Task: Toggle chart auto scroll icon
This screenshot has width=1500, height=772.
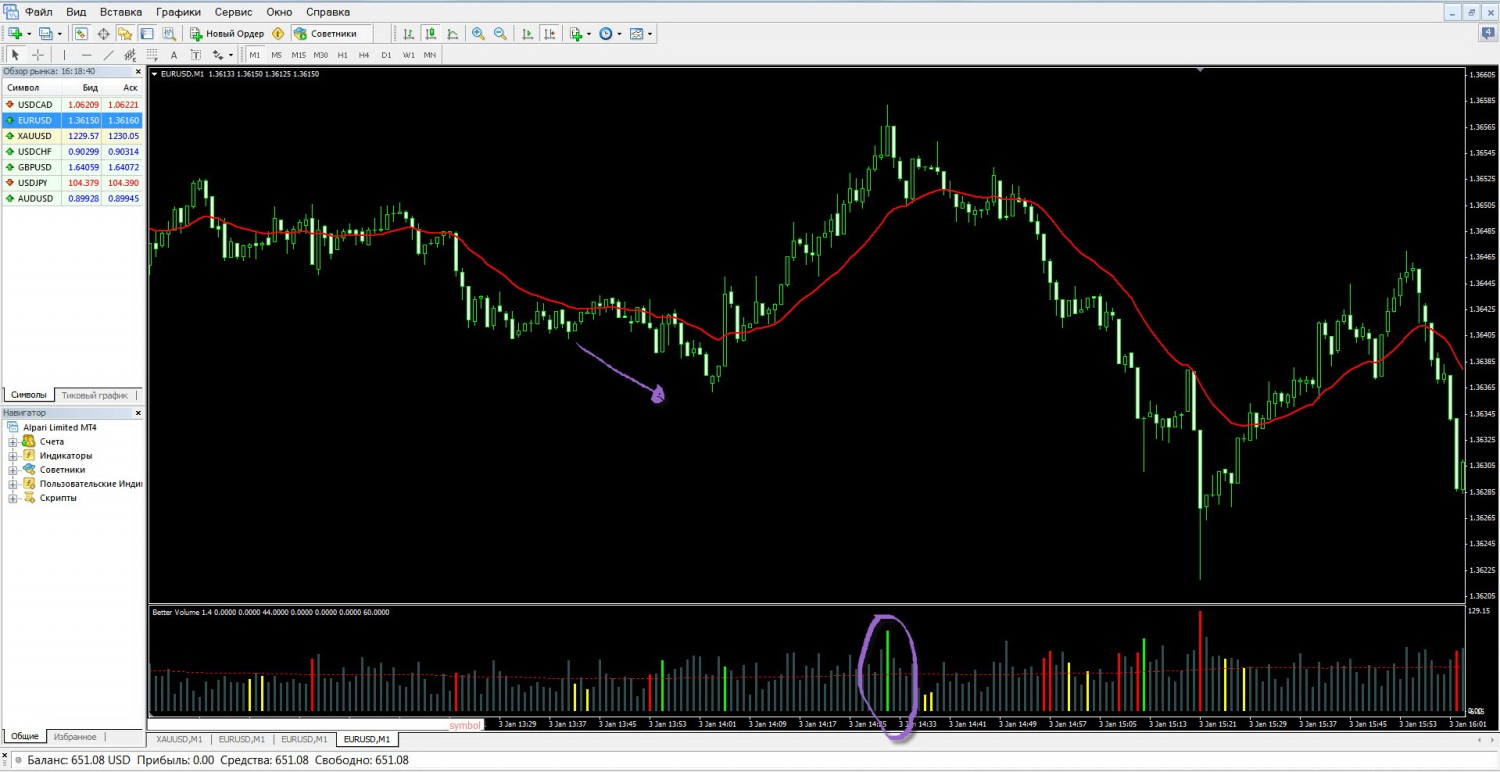Action: 528,34
